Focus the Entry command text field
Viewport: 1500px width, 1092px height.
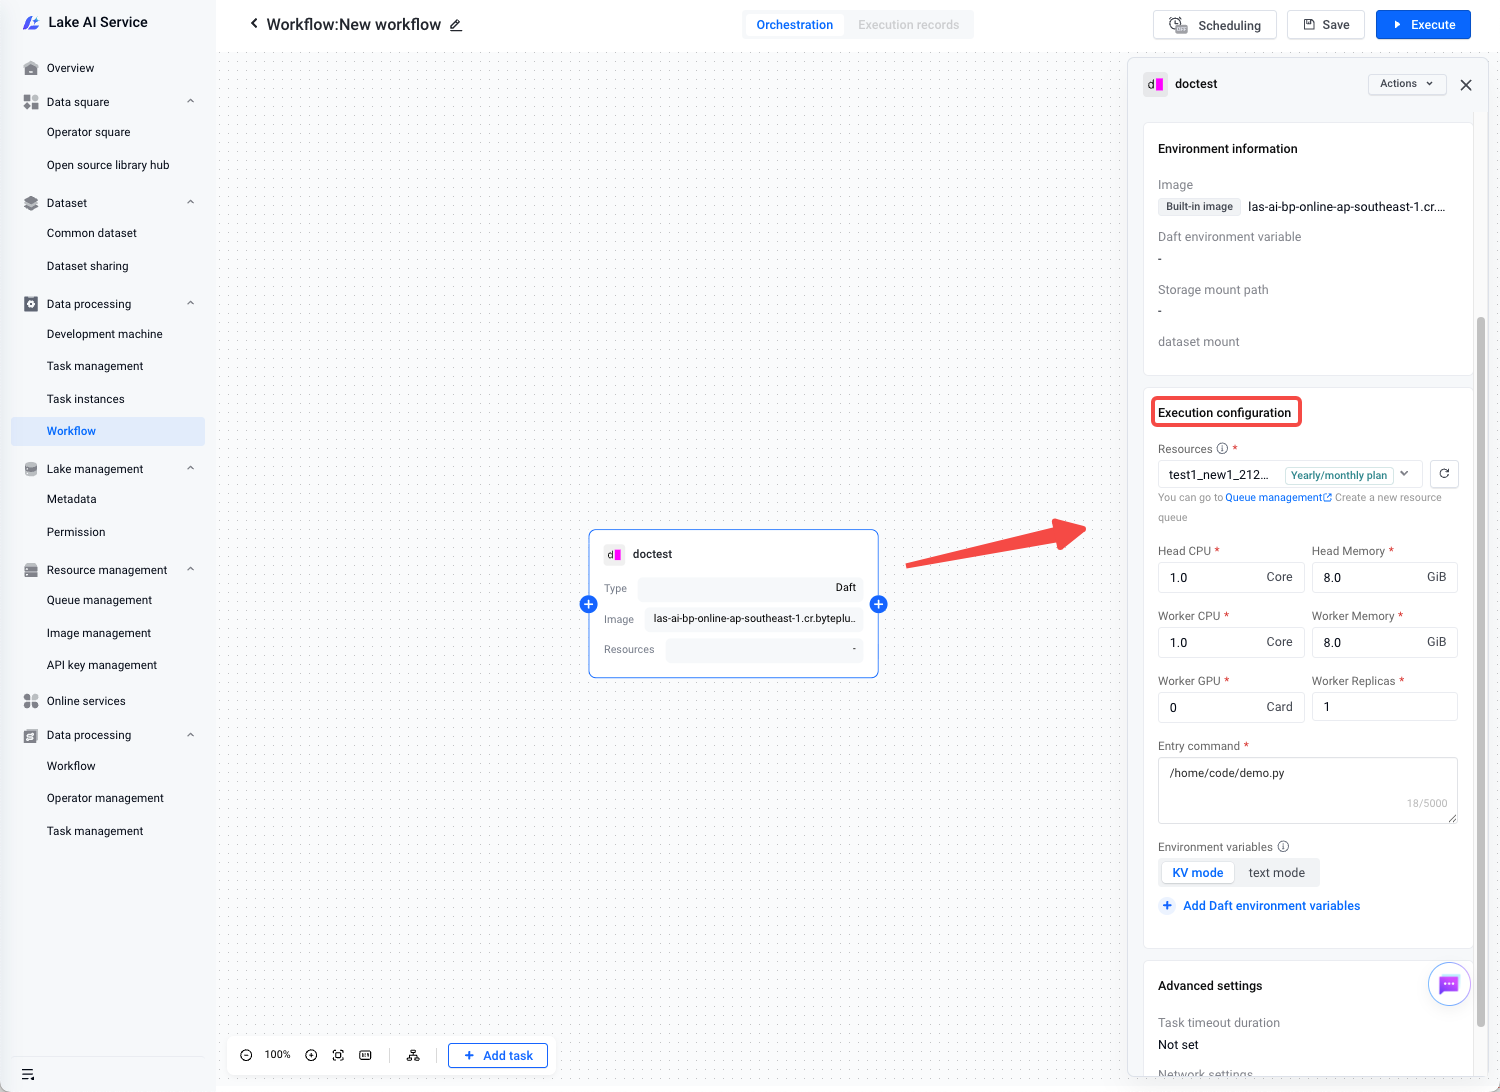point(1306,790)
